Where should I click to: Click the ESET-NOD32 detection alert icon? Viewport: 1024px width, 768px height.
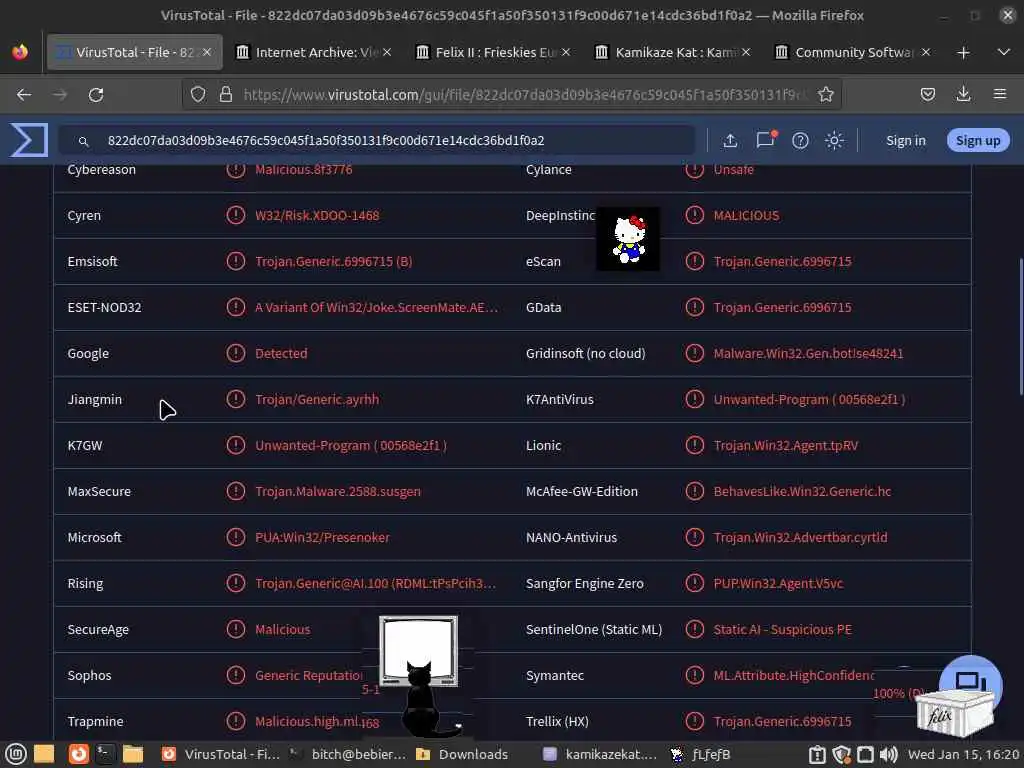(x=235, y=307)
